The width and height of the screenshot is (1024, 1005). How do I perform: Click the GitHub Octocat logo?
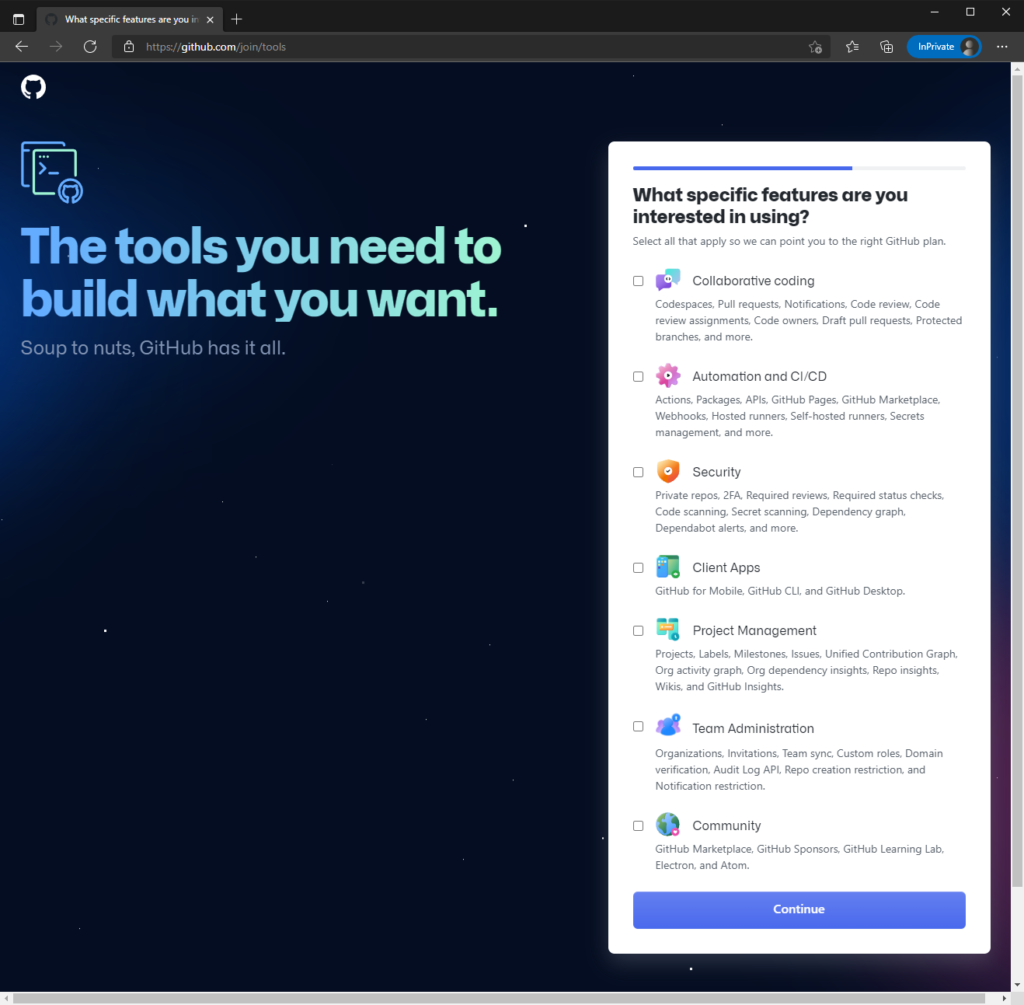coord(33,87)
